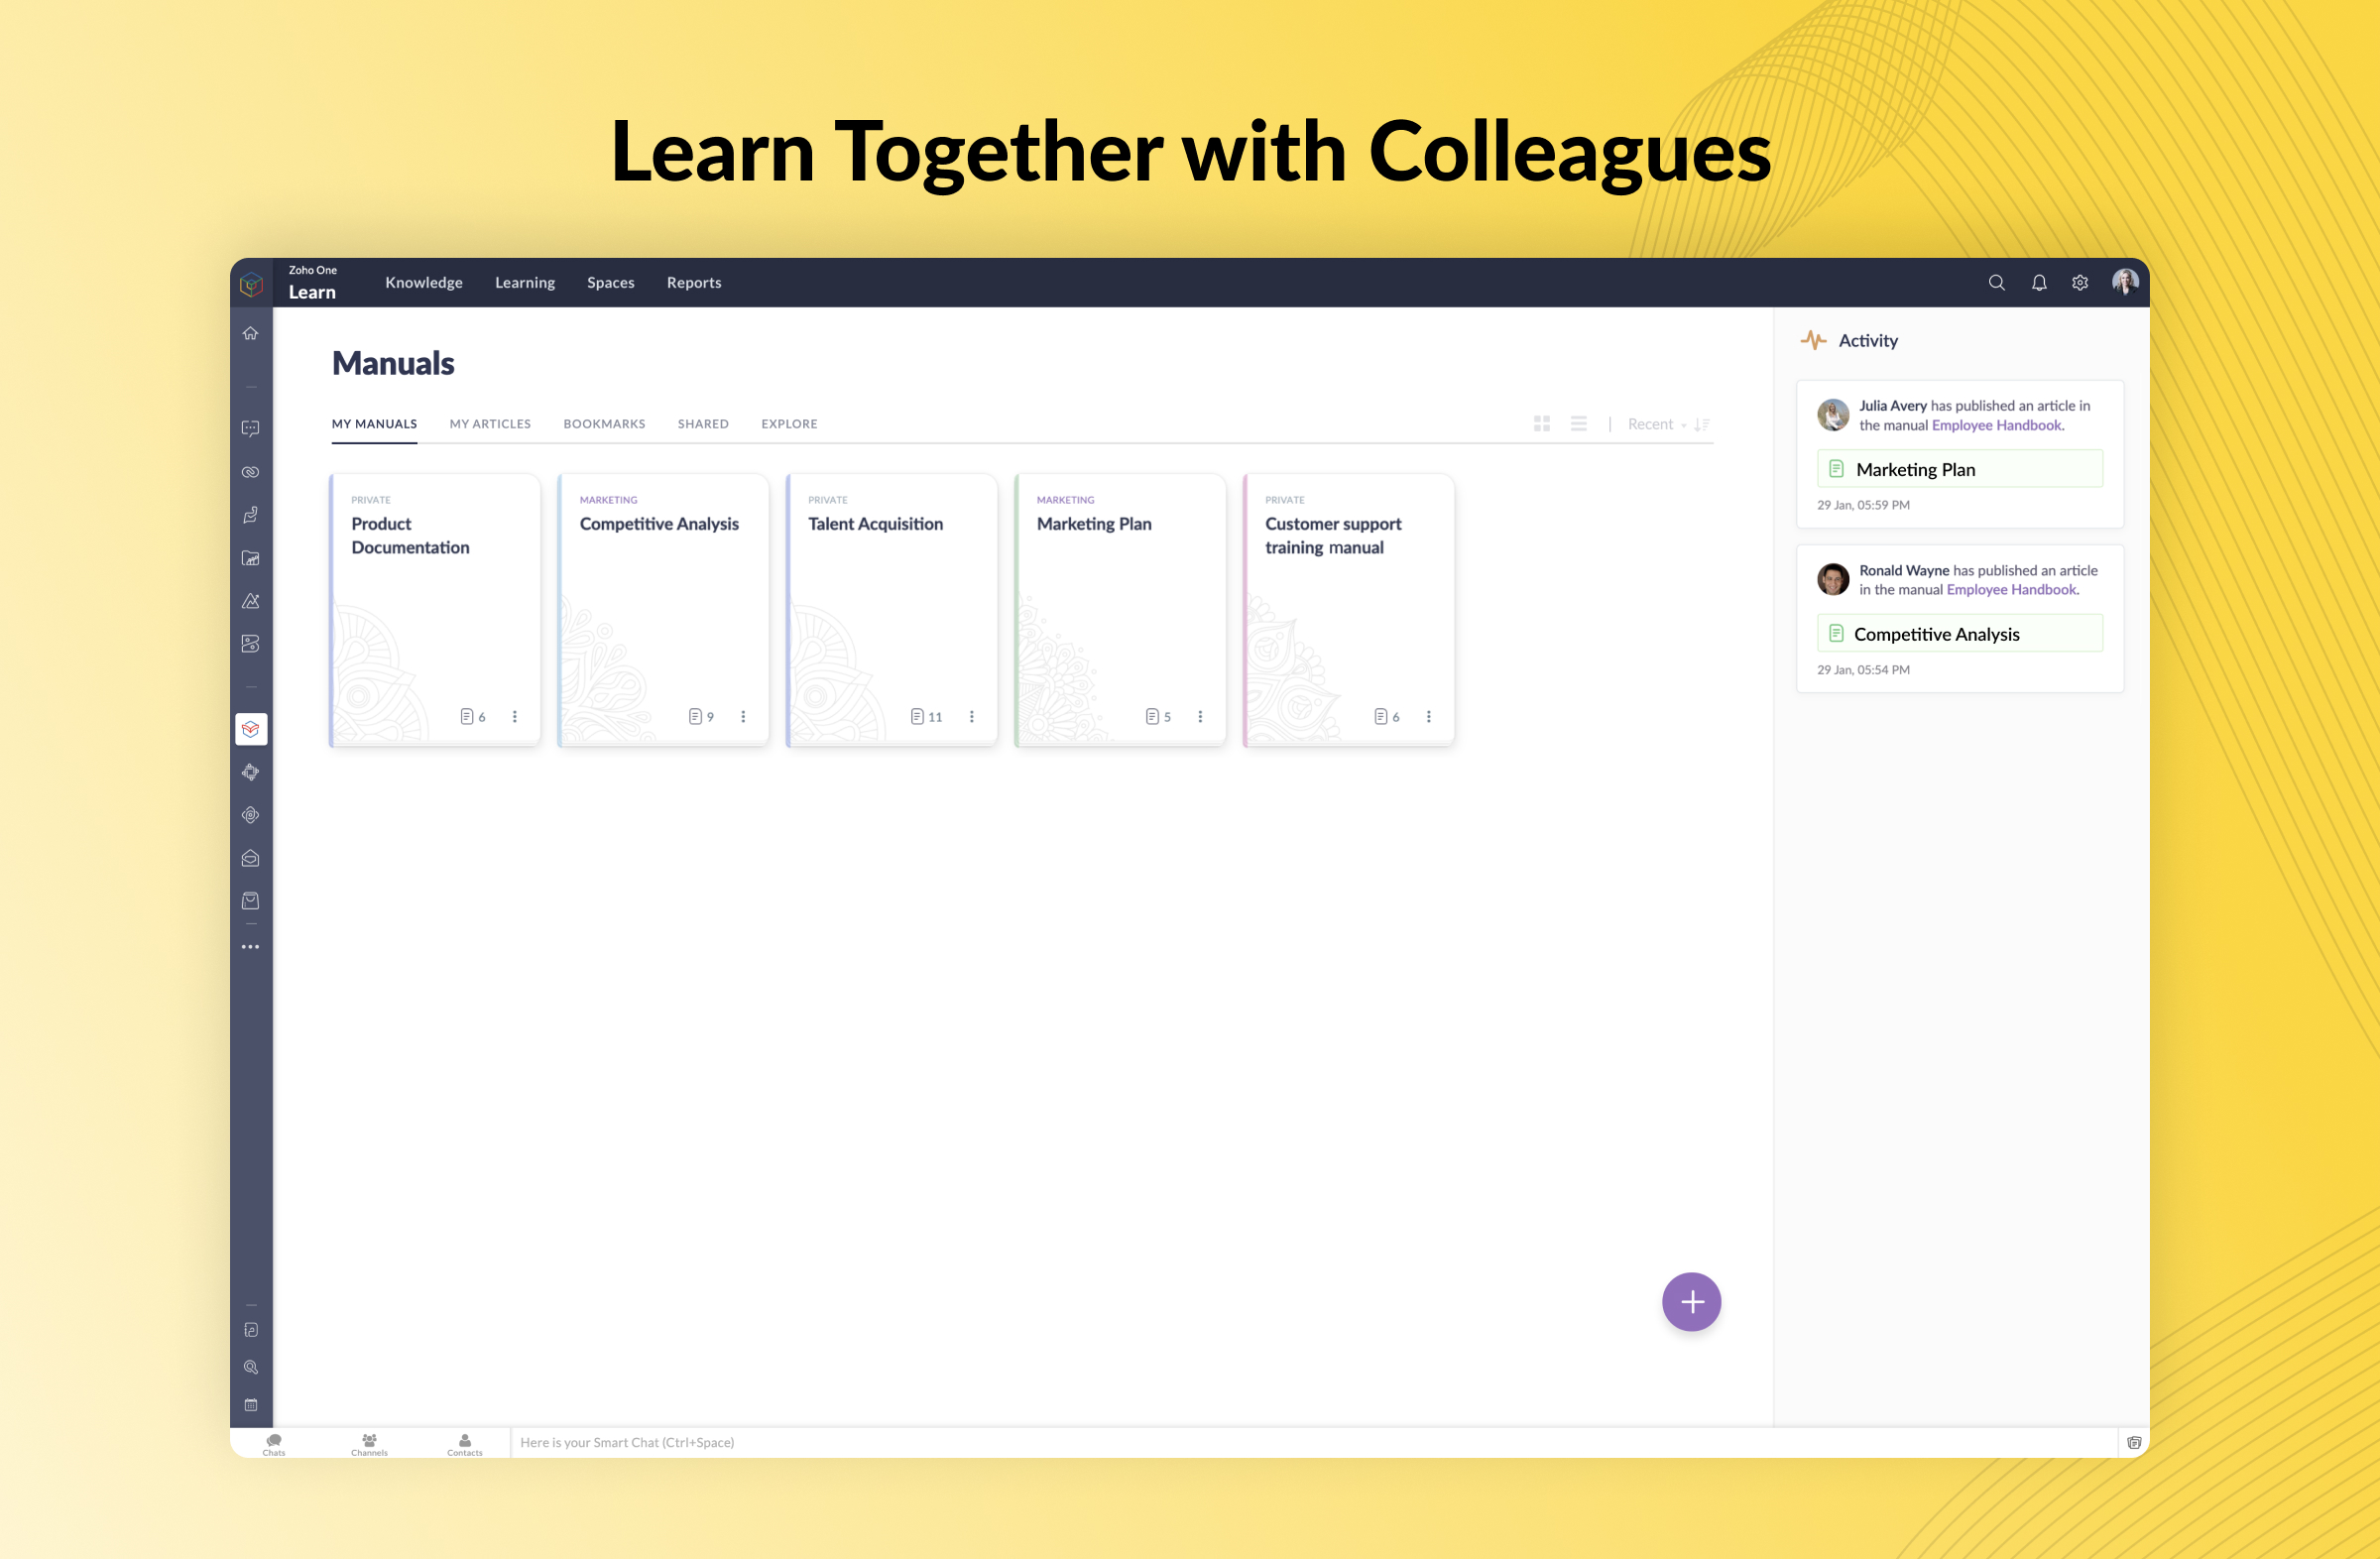2380x1559 pixels.
Task: Select the list view toggle icon
Action: [x=1578, y=426]
